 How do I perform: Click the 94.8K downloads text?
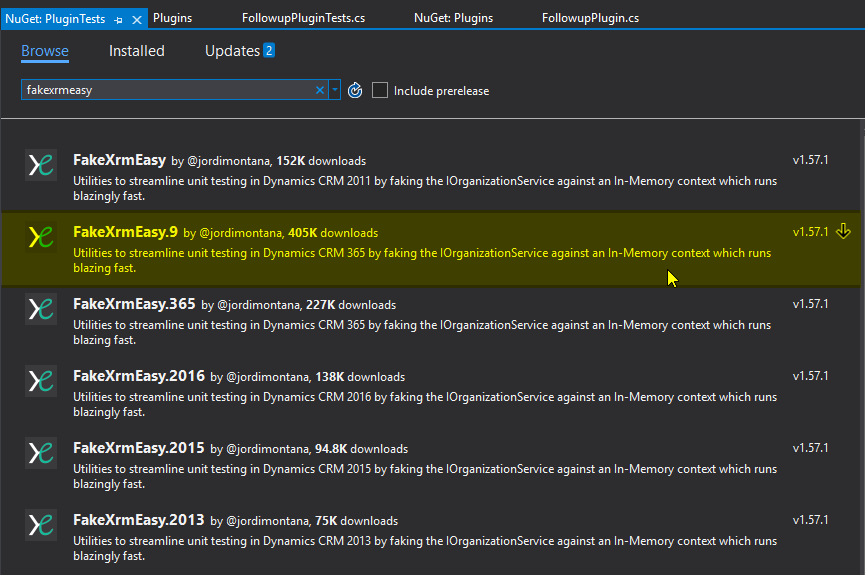click(x=361, y=449)
